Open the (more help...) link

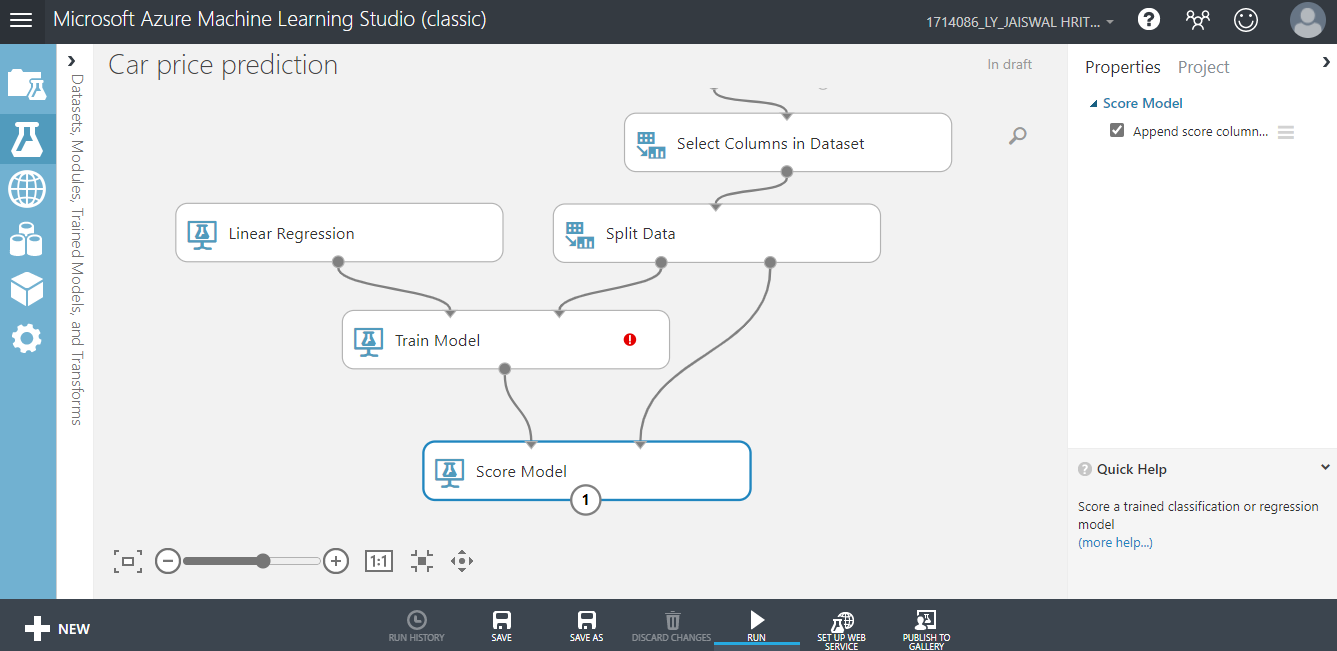1115,542
